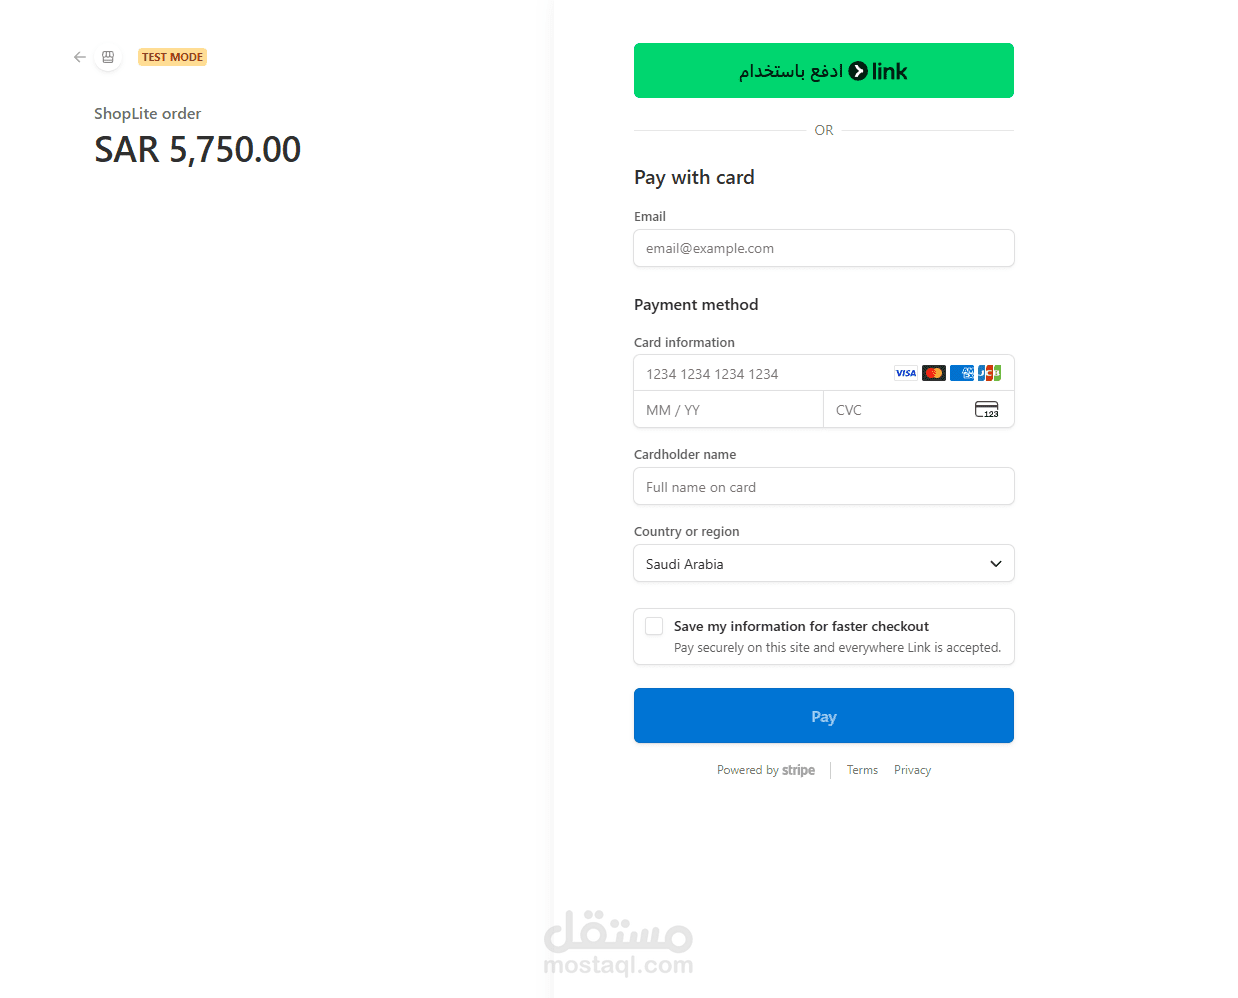Click the American Express logo

(x=962, y=373)
